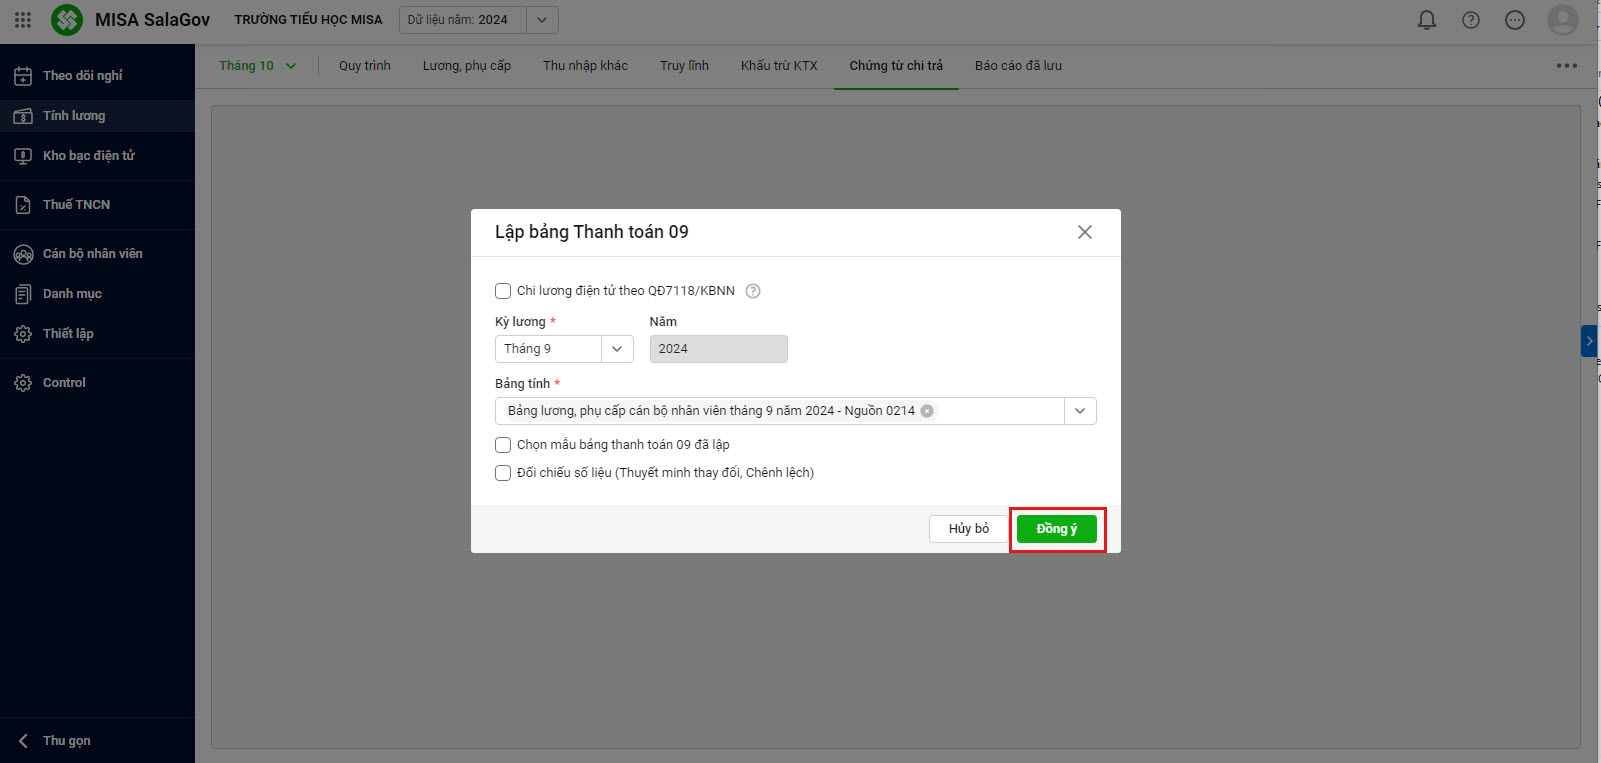Click the notification bell icon
This screenshot has width=1601, height=763.
pyautogui.click(x=1427, y=20)
